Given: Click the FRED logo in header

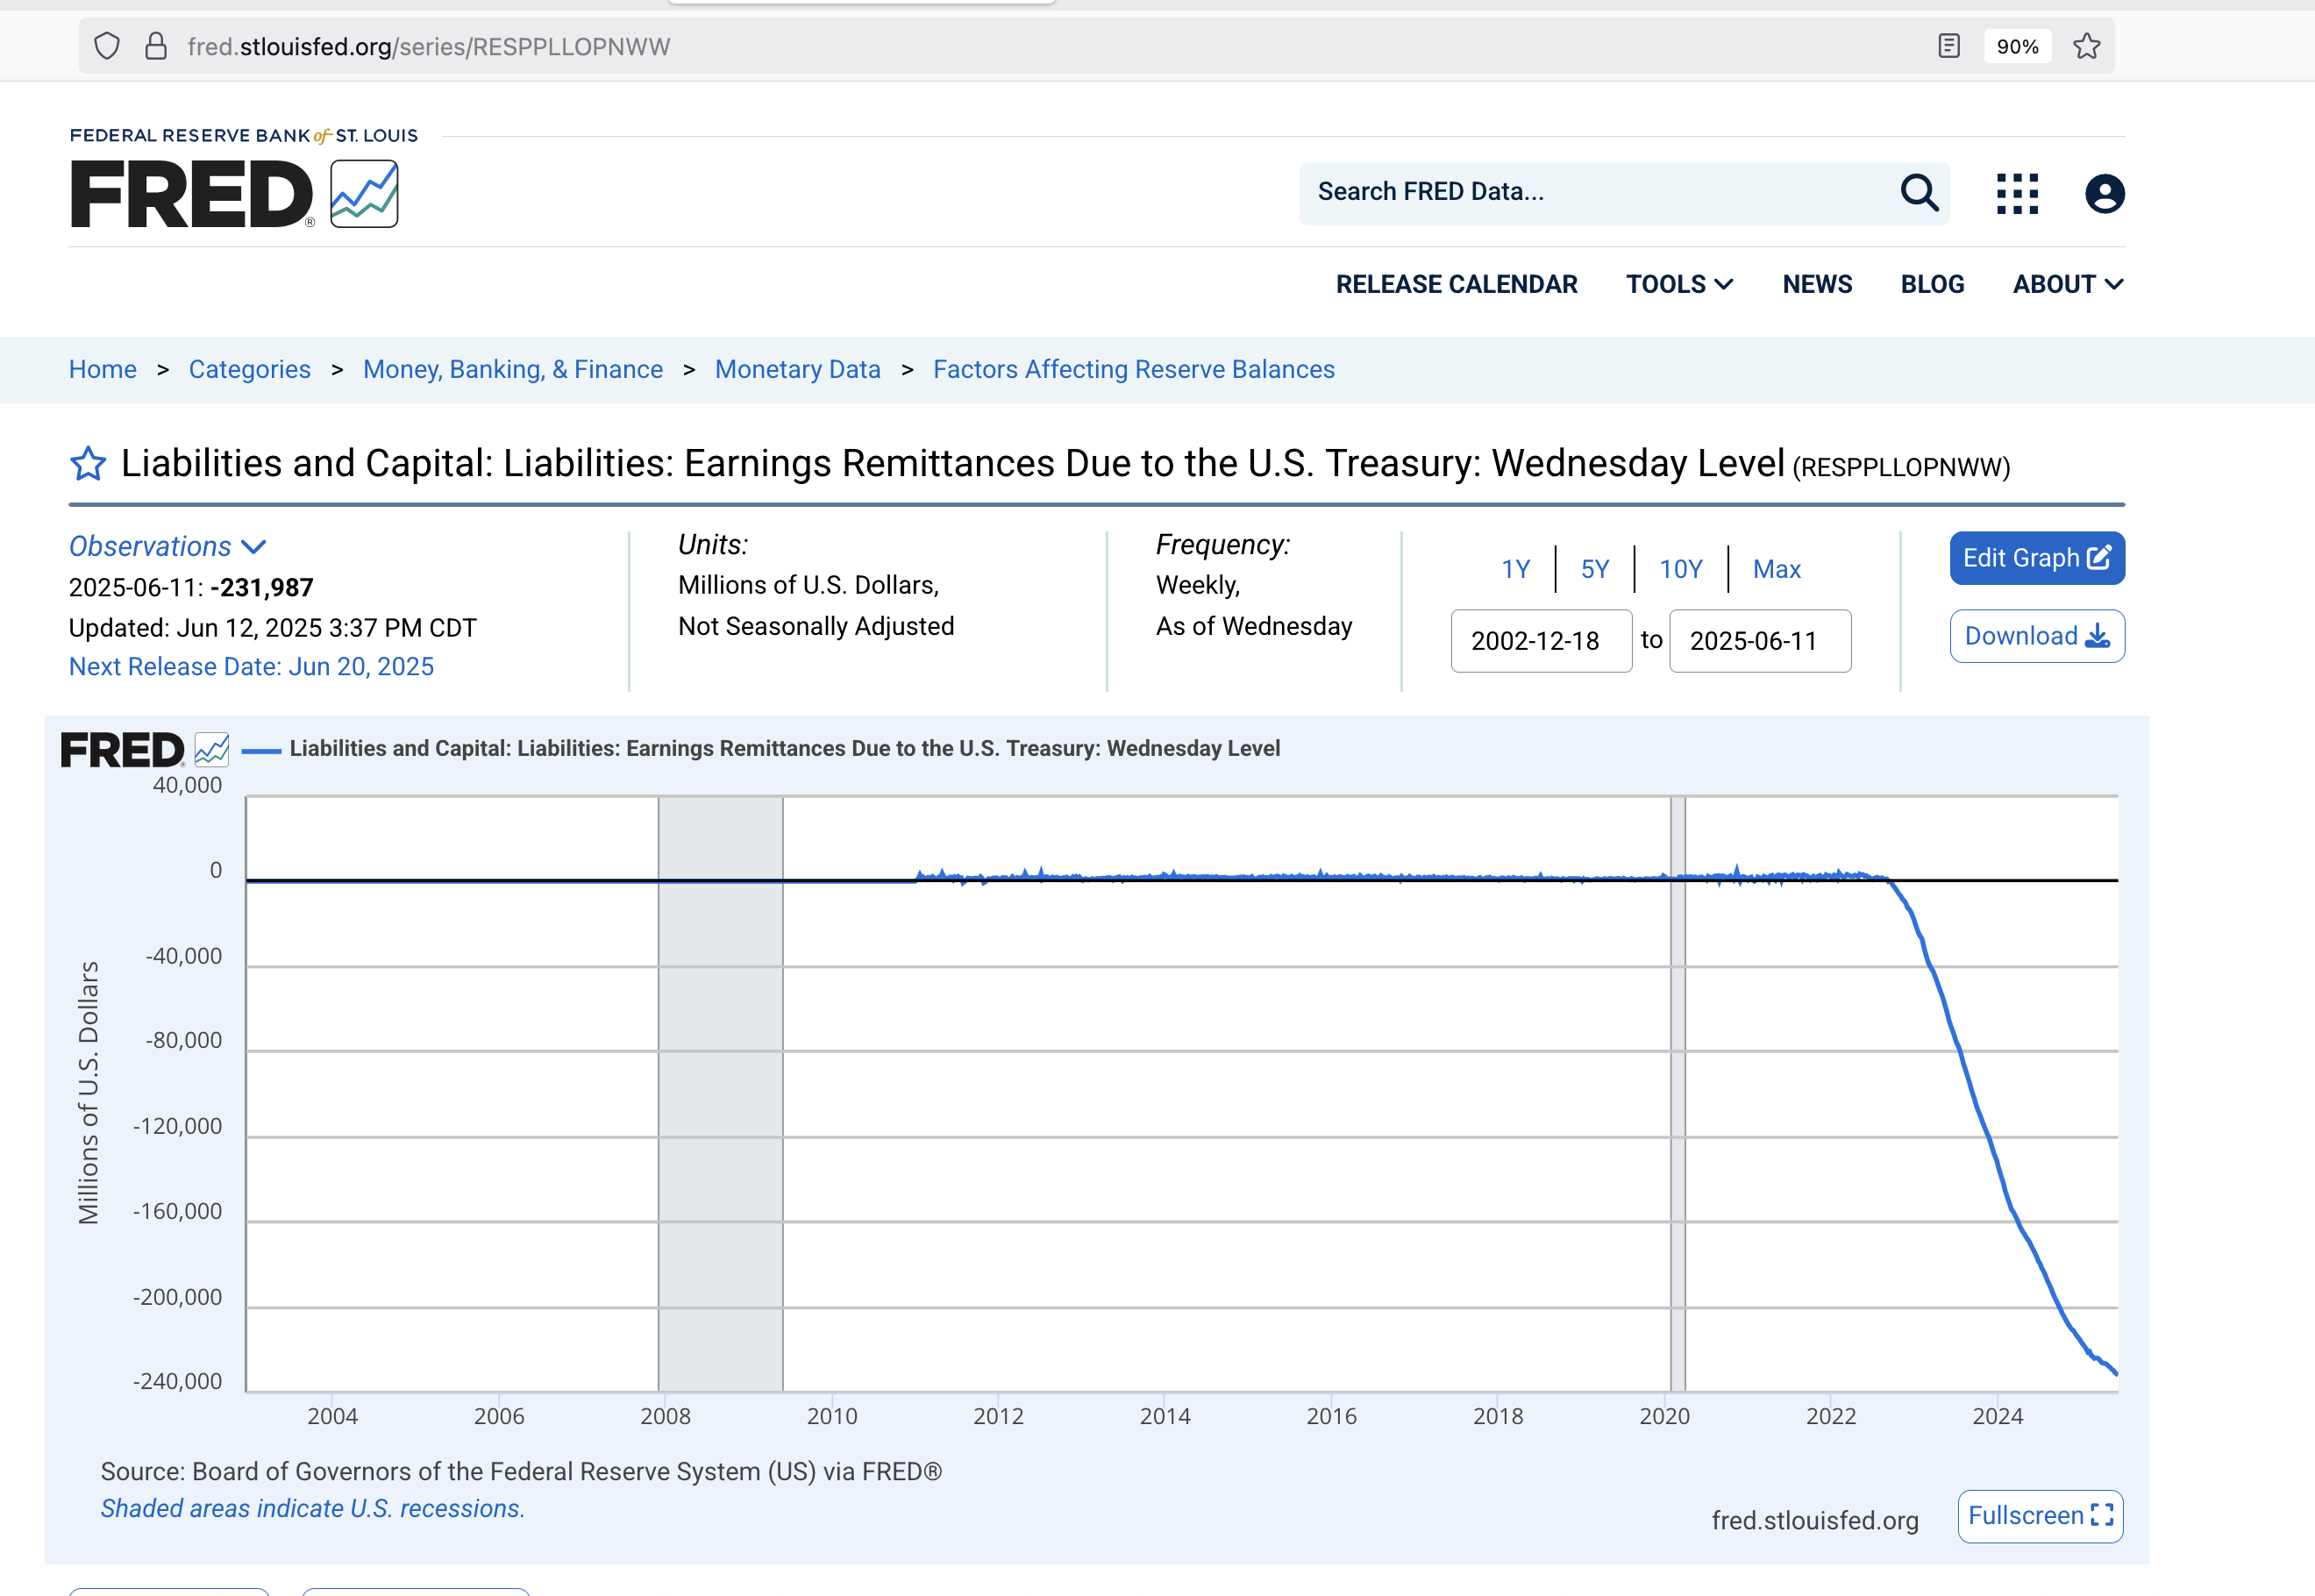Looking at the screenshot, I should pyautogui.click(x=235, y=193).
